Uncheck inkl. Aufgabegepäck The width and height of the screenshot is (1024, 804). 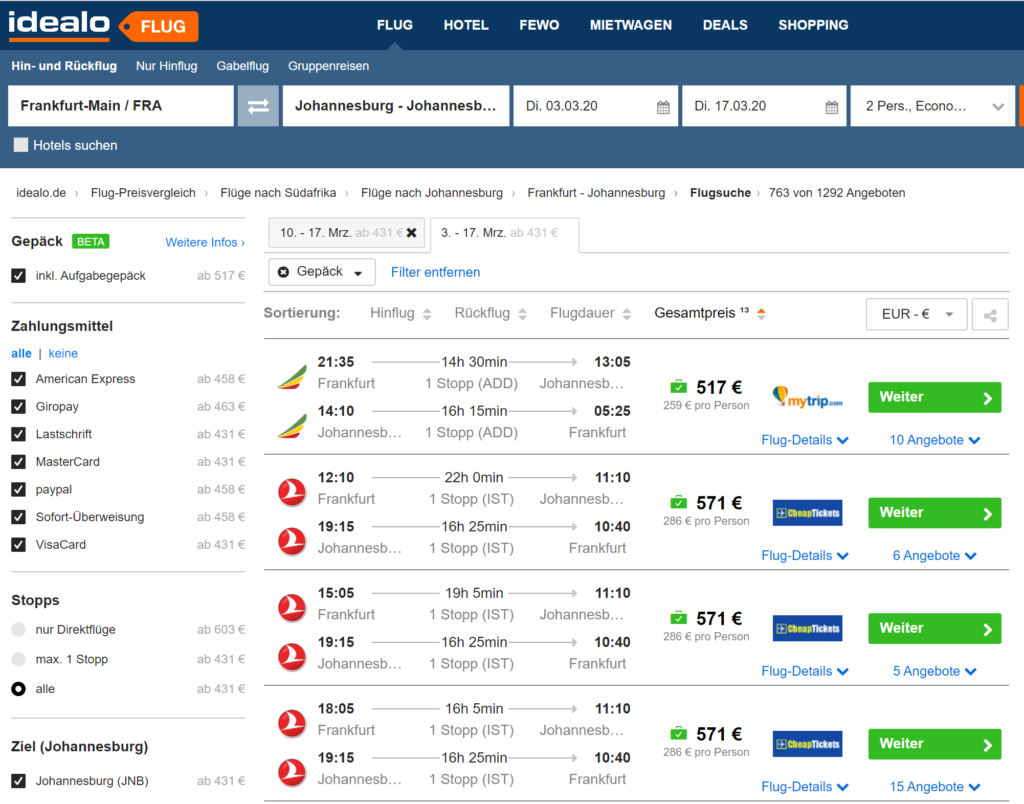[18, 276]
